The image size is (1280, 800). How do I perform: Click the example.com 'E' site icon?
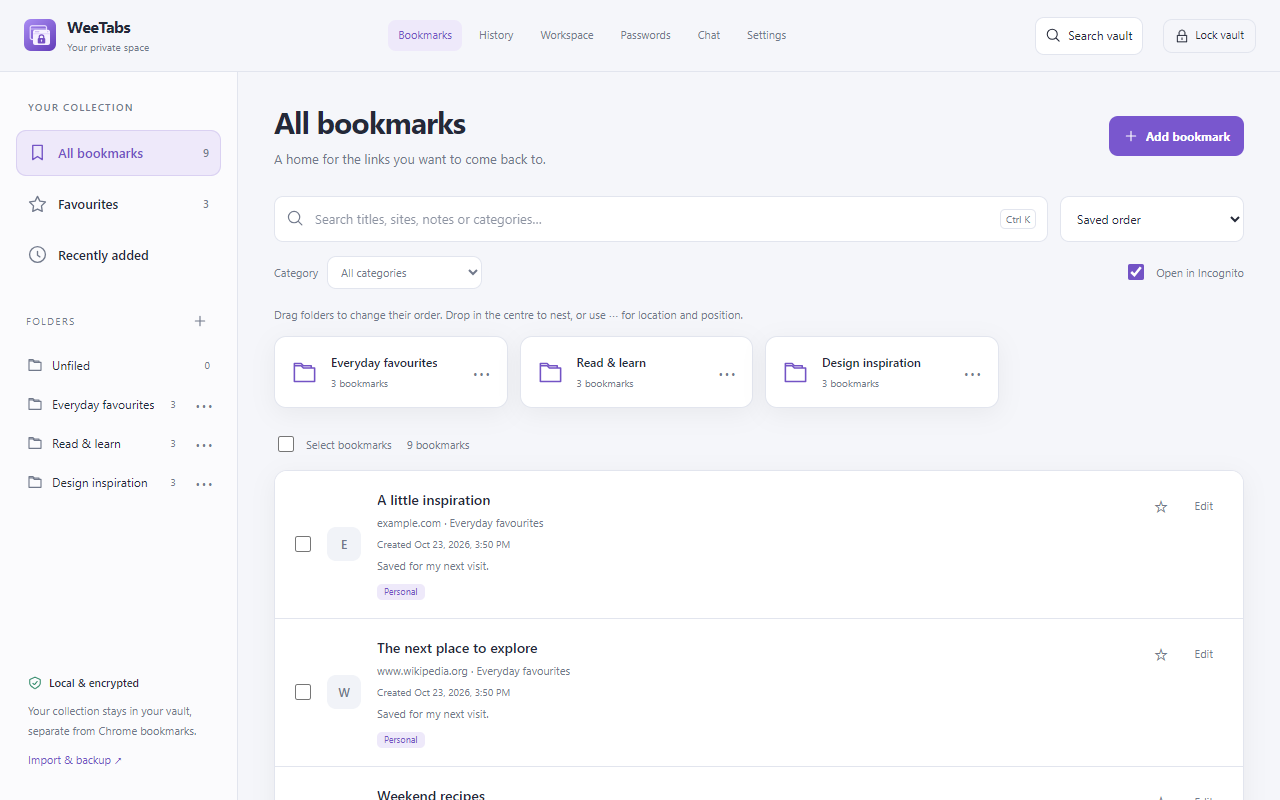click(x=344, y=544)
